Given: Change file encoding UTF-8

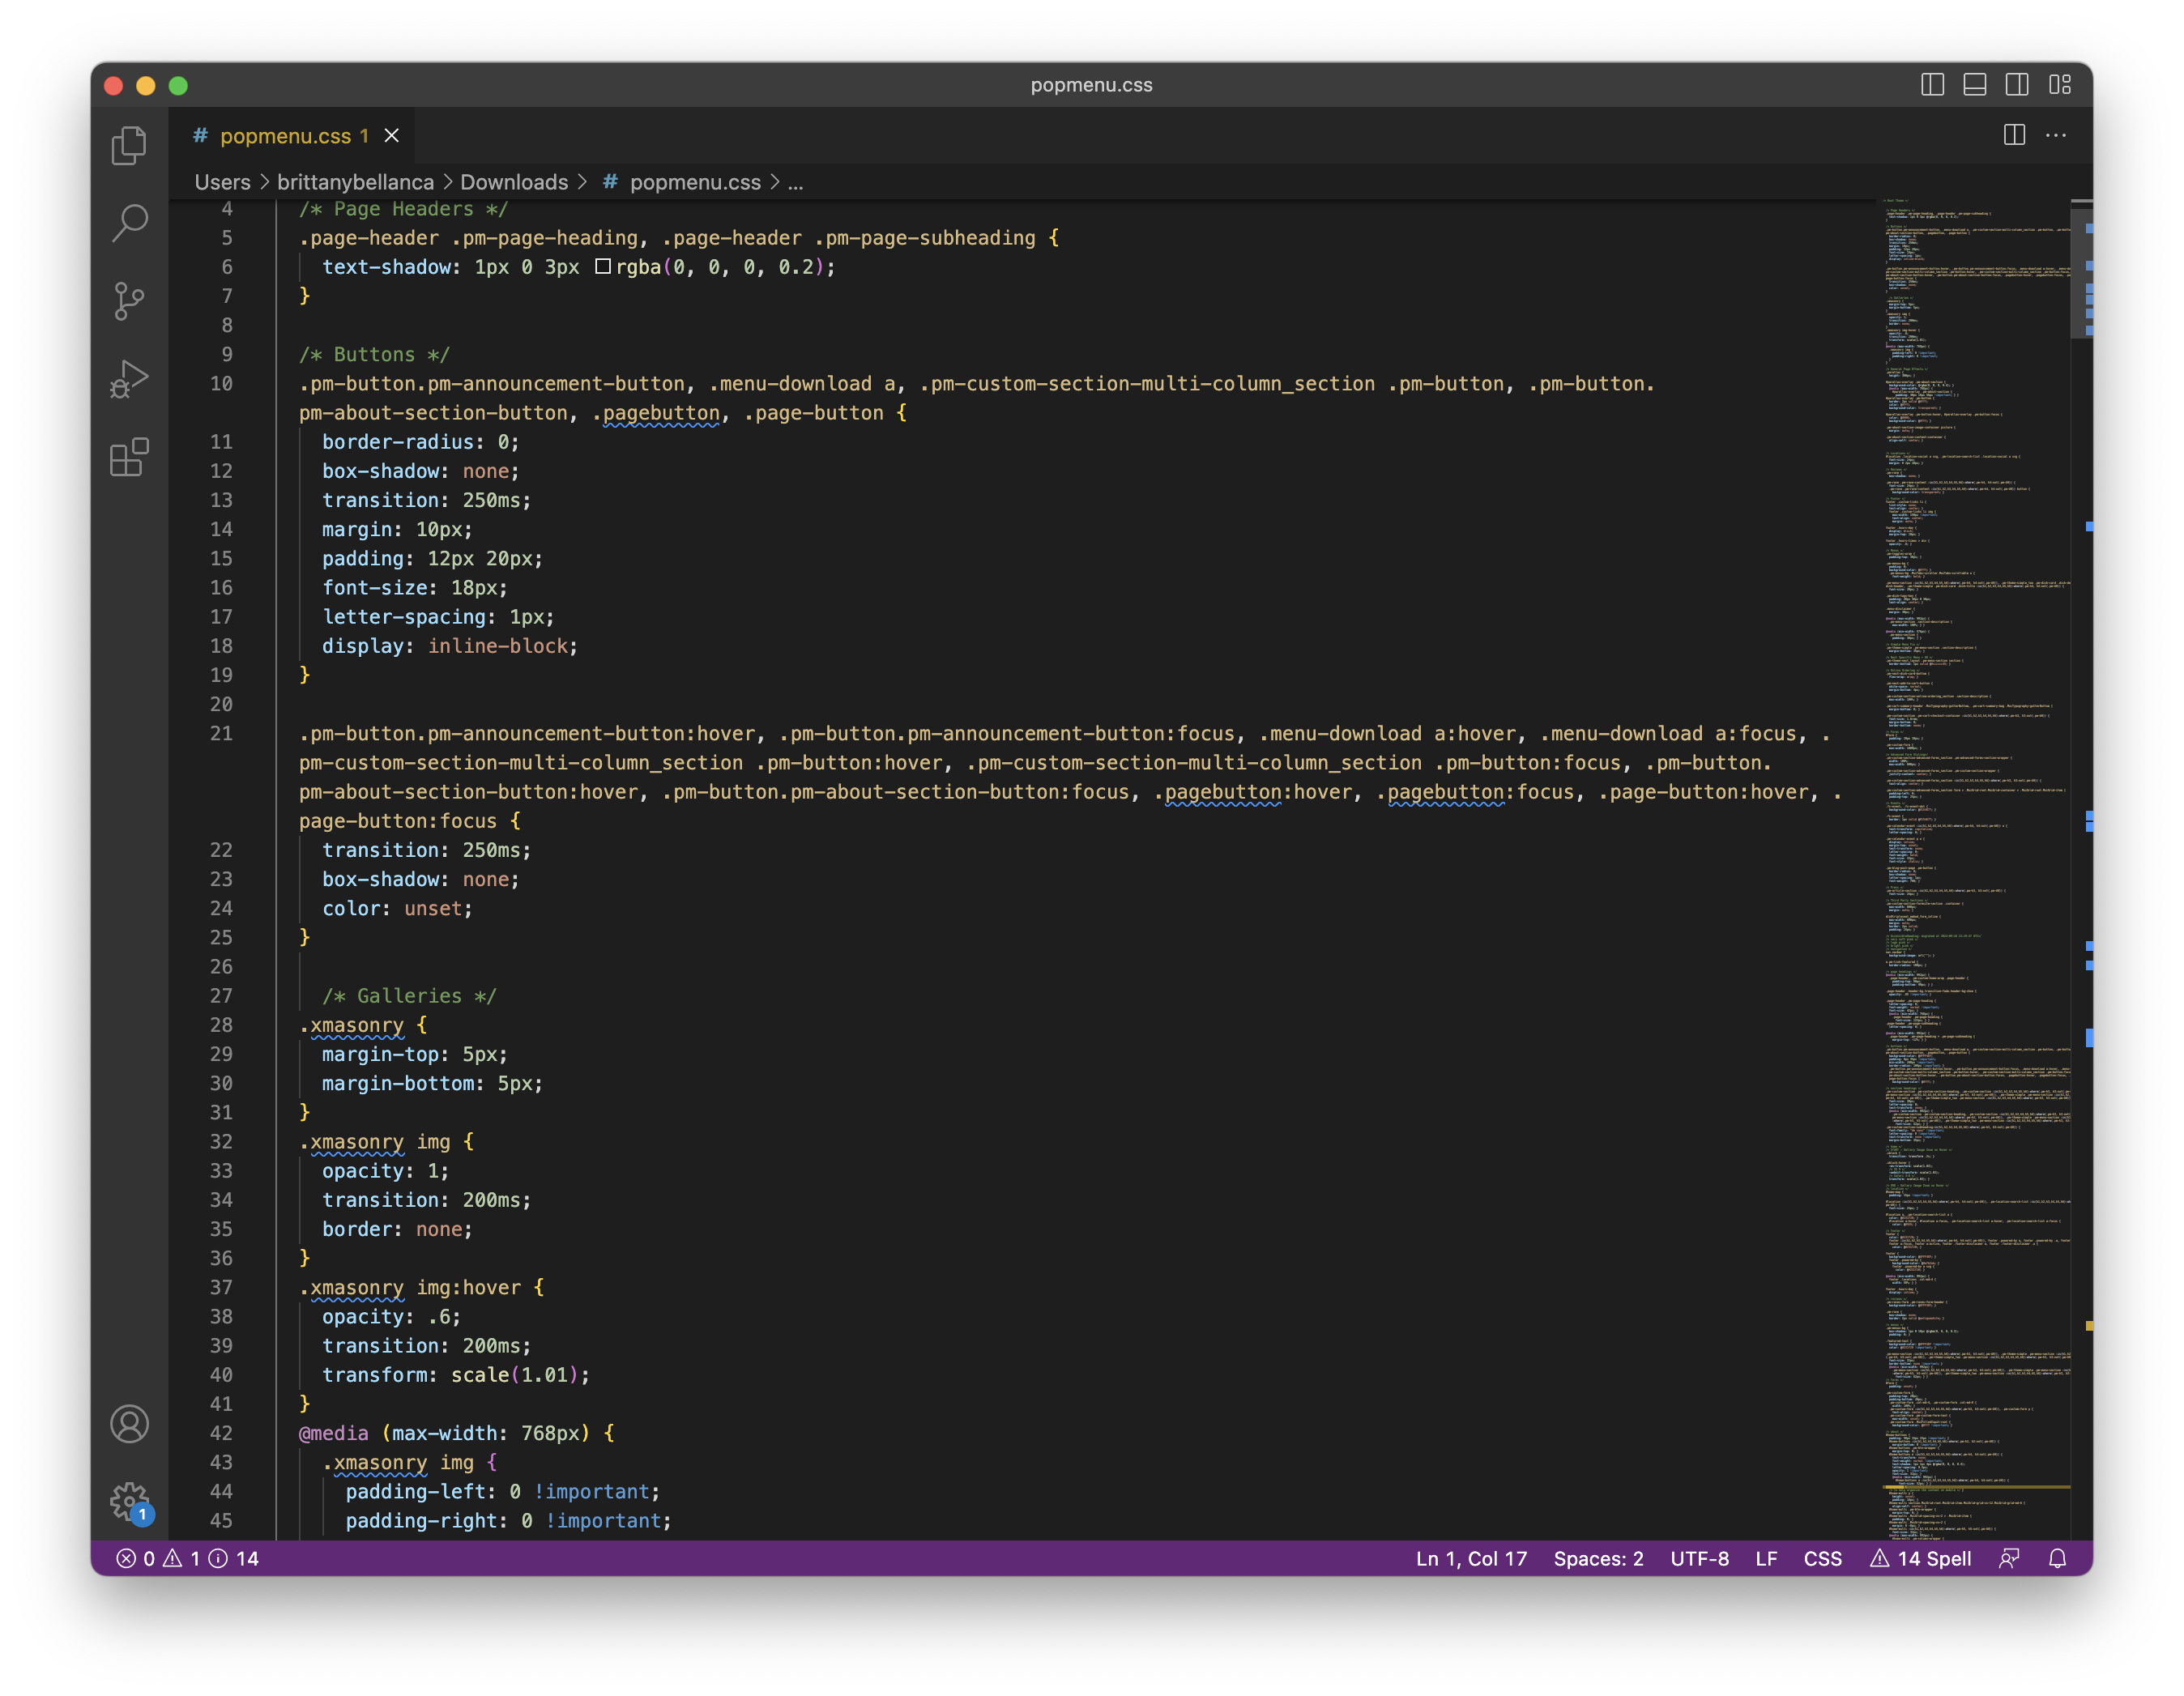Looking at the screenshot, I should [x=1699, y=1558].
